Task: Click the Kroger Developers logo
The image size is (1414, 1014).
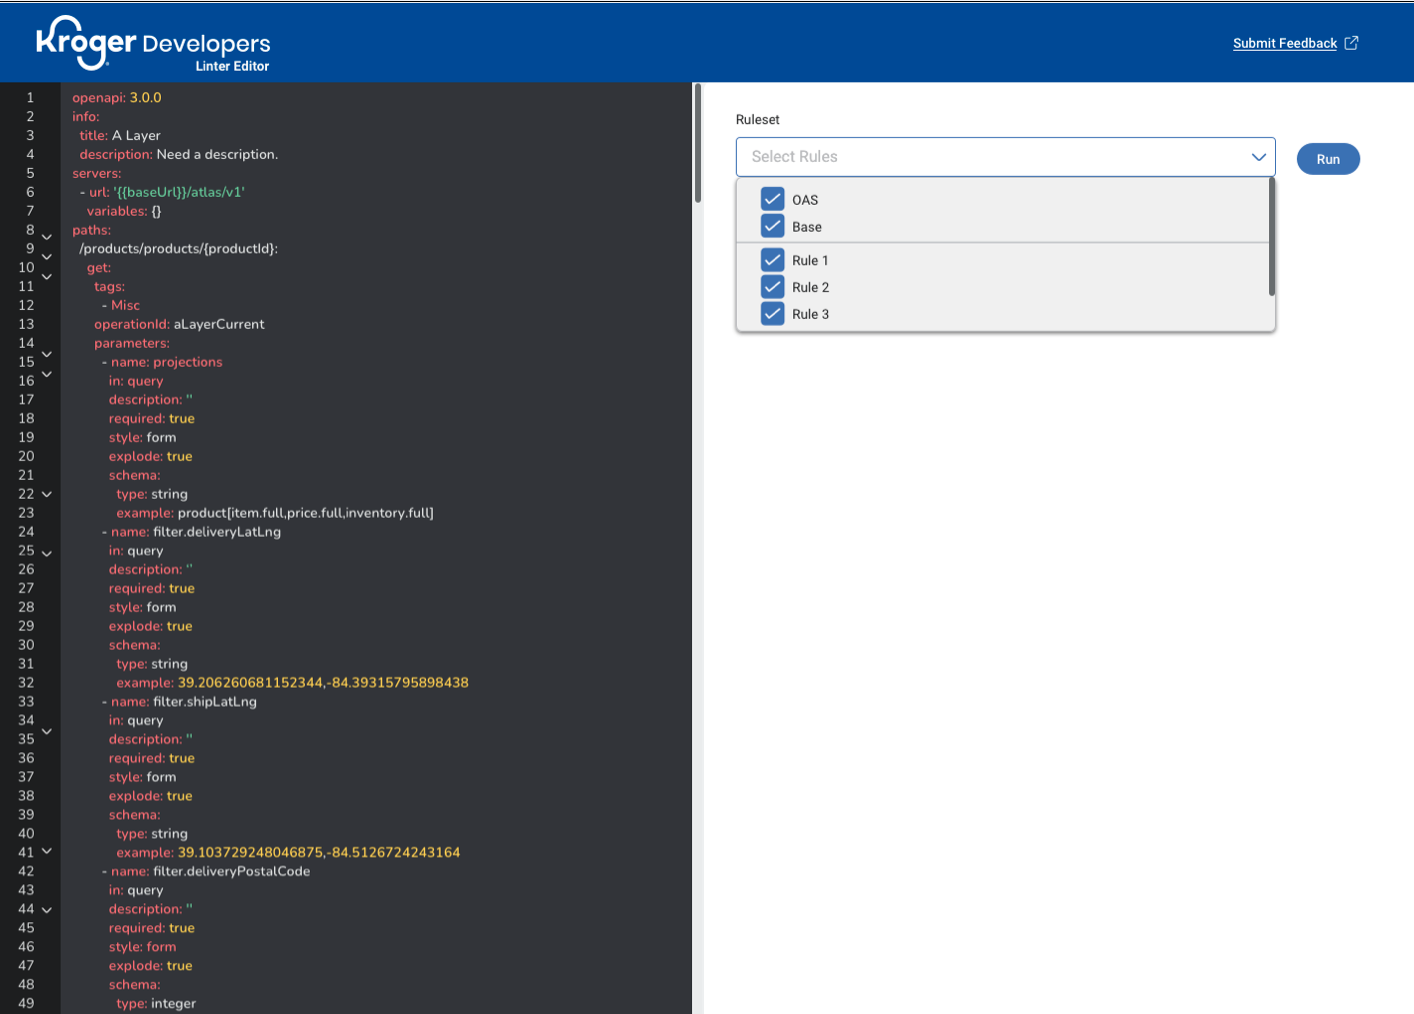Action: click(153, 44)
